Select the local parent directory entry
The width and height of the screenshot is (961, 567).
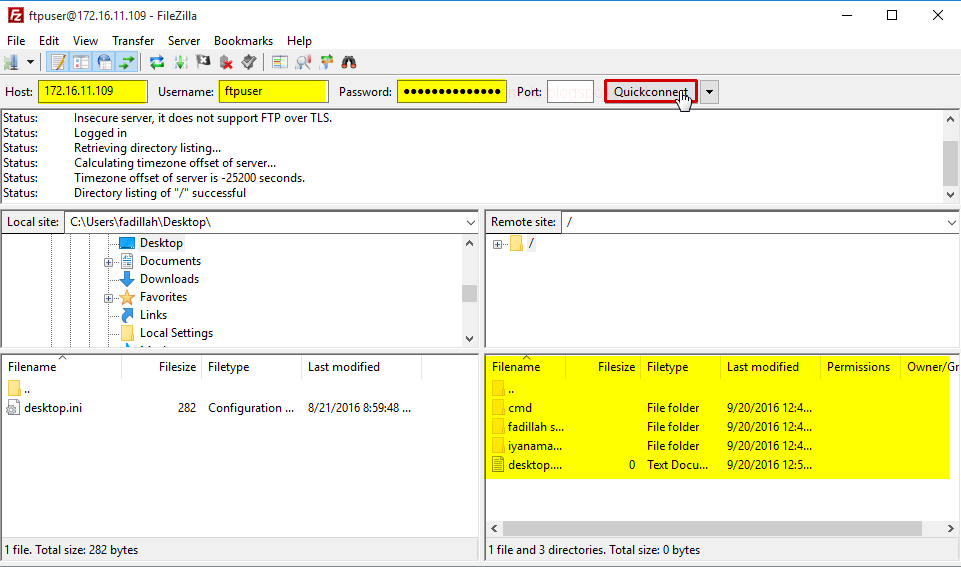pos(19,389)
